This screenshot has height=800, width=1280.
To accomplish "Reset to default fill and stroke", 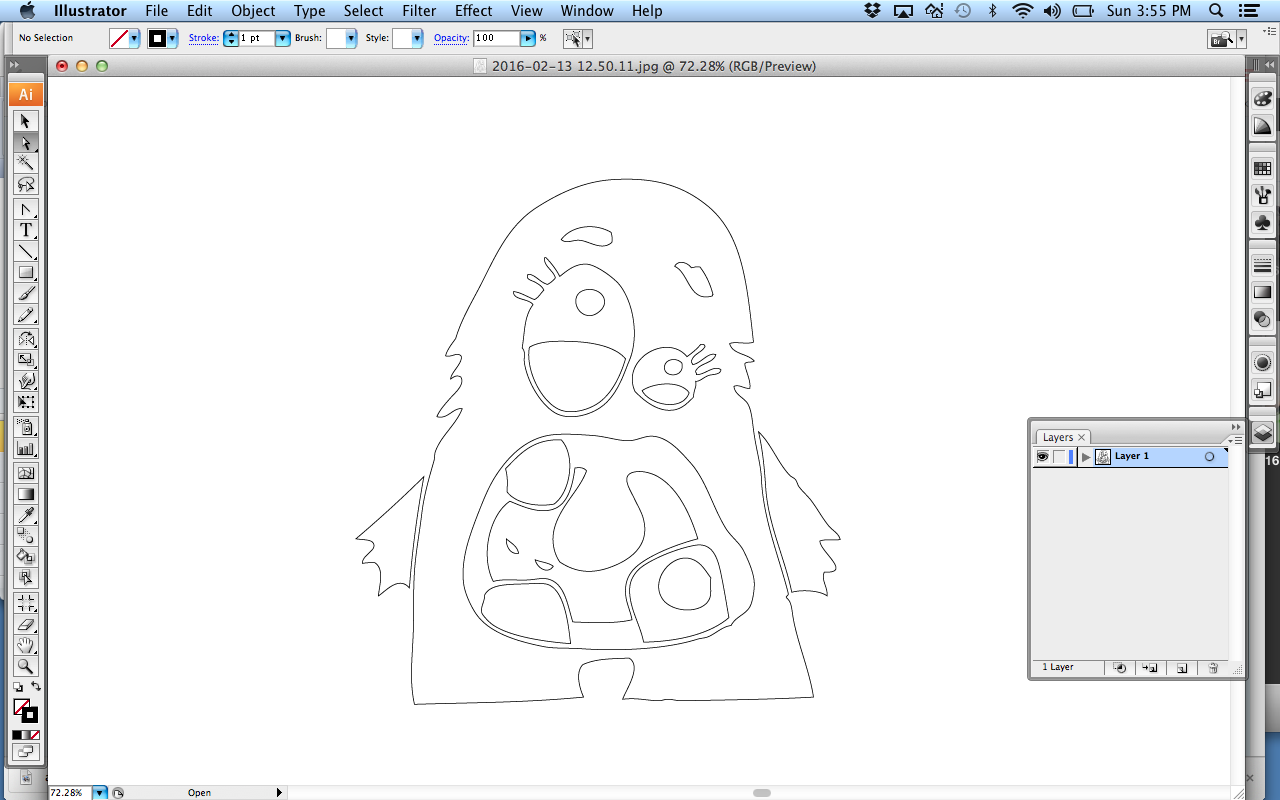I will click(x=18, y=687).
